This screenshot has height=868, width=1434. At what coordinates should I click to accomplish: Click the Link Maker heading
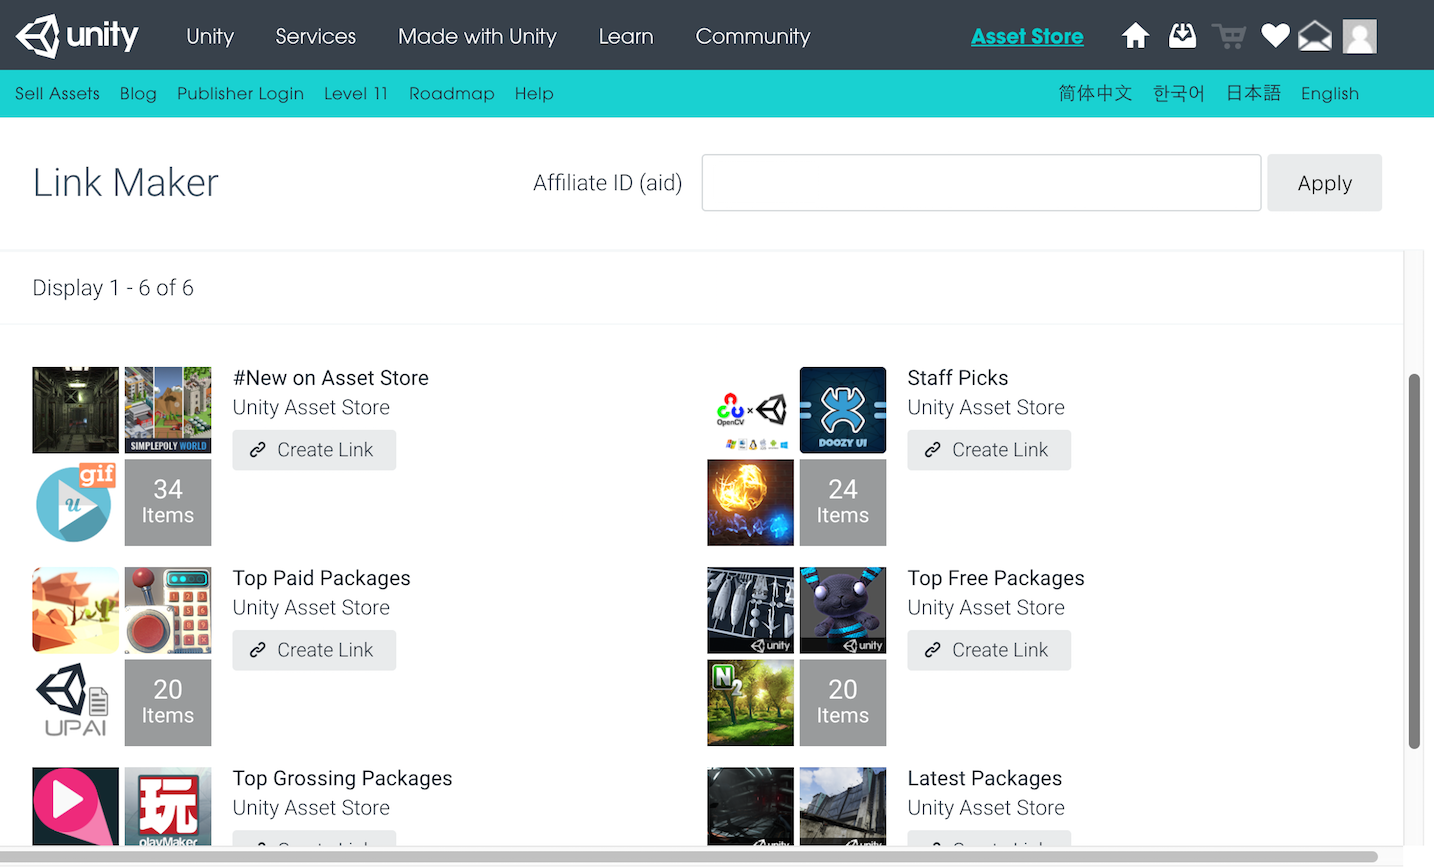tap(125, 183)
